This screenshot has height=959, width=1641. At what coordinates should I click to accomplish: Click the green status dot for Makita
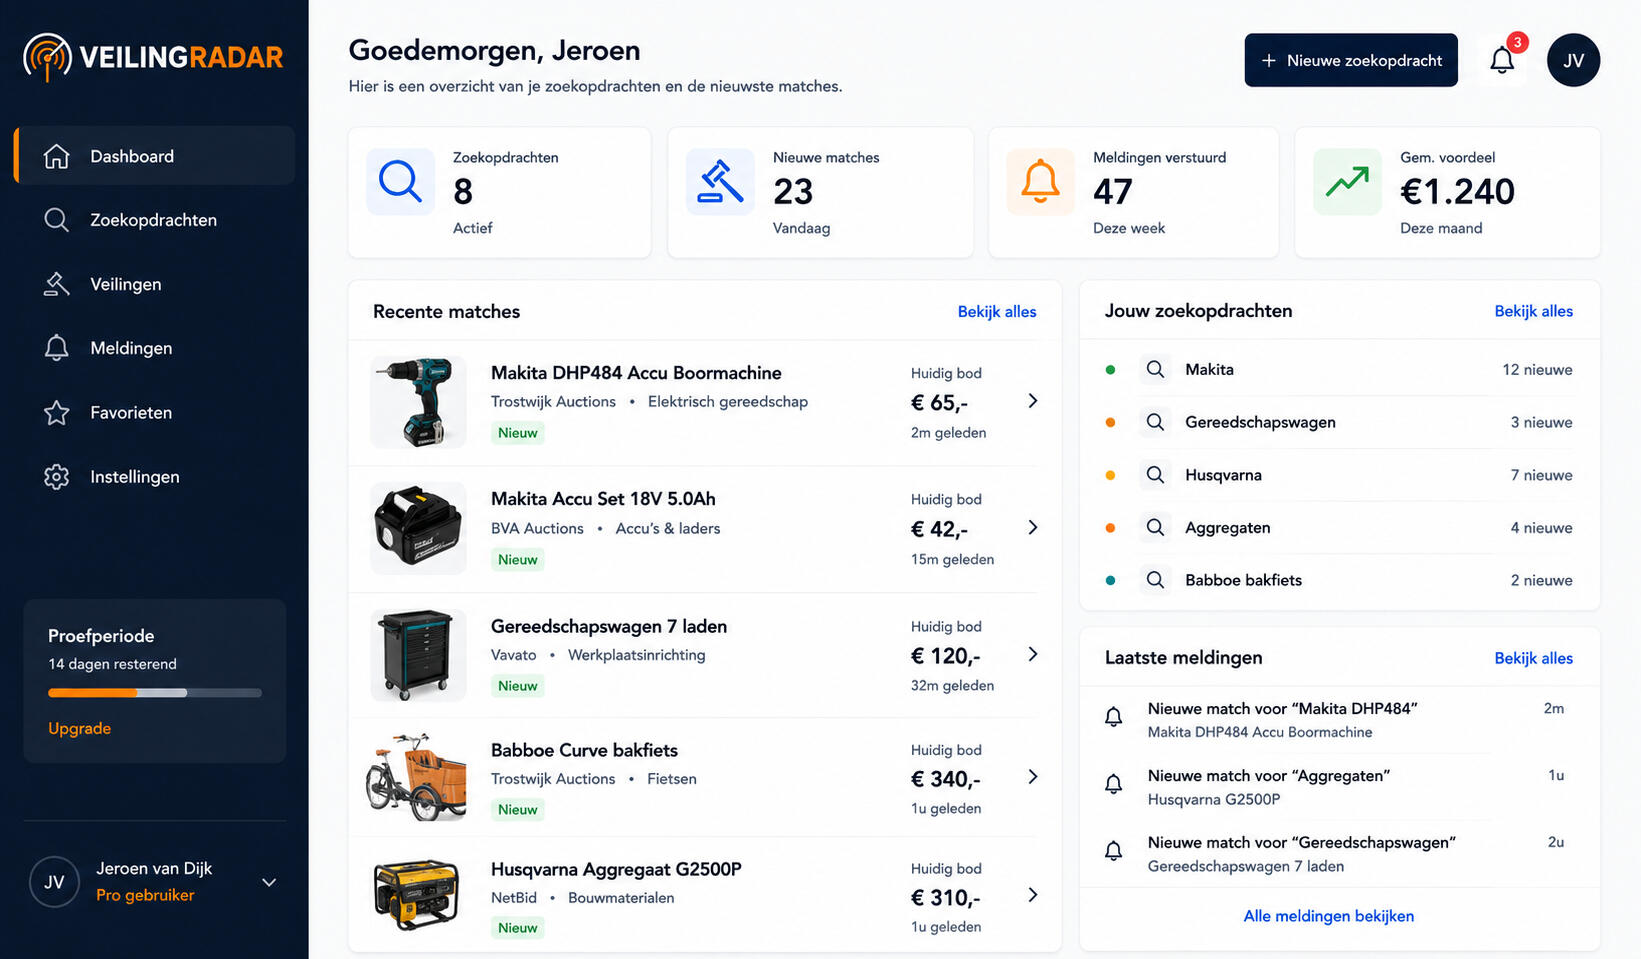click(x=1110, y=369)
